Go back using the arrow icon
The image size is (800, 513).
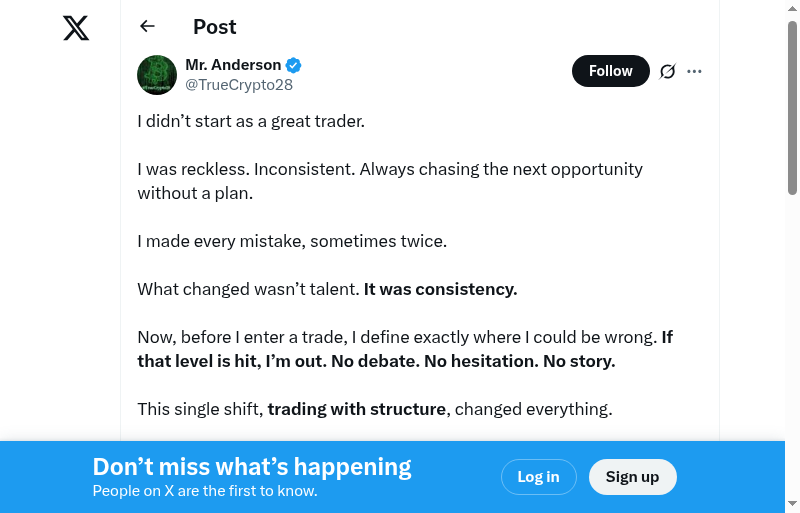[147, 27]
